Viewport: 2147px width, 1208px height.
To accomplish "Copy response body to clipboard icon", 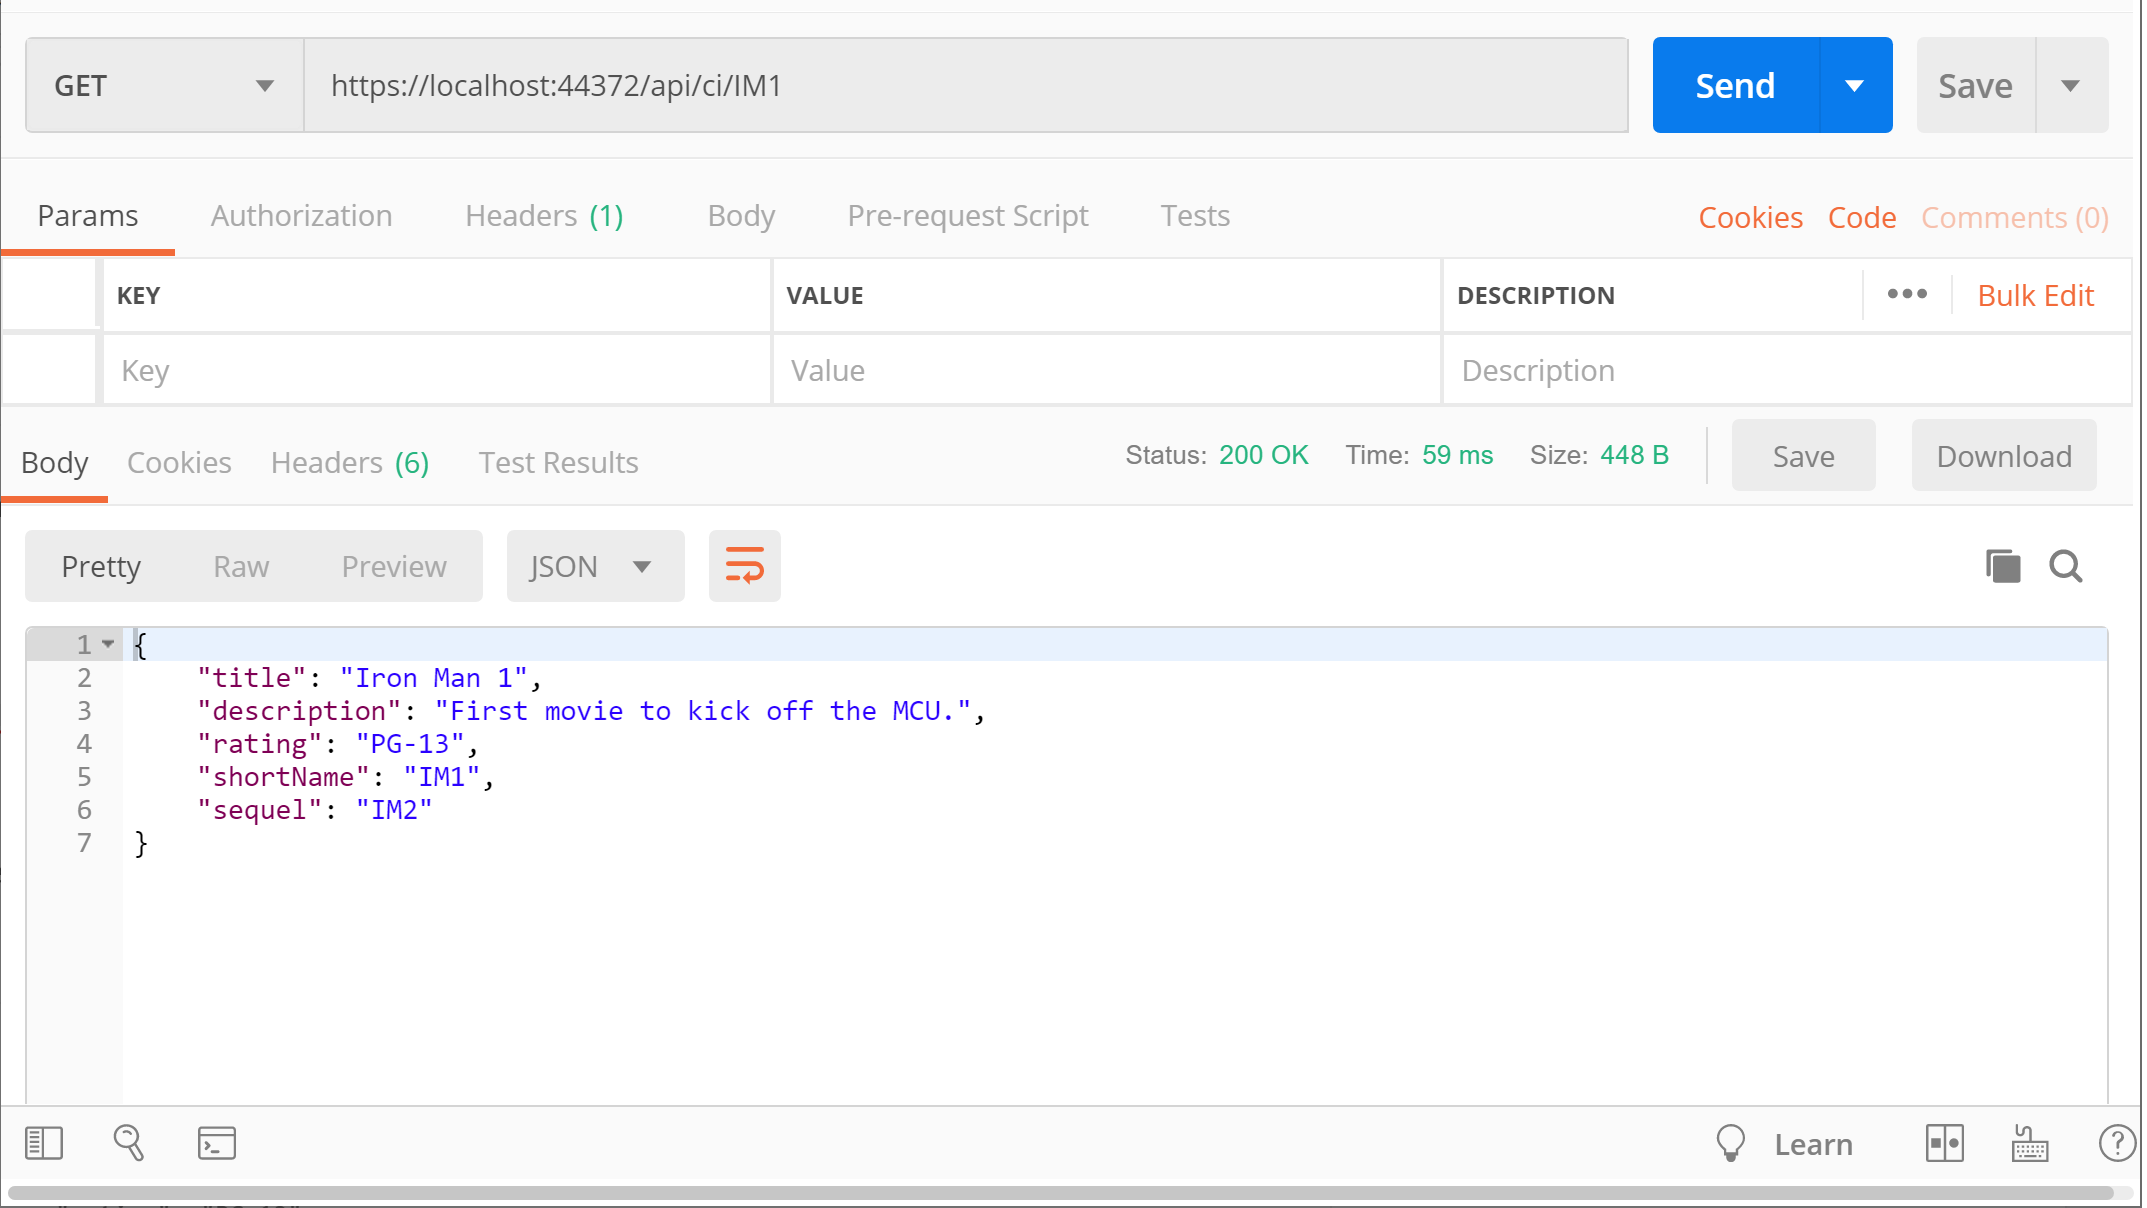I will pyautogui.click(x=2003, y=566).
